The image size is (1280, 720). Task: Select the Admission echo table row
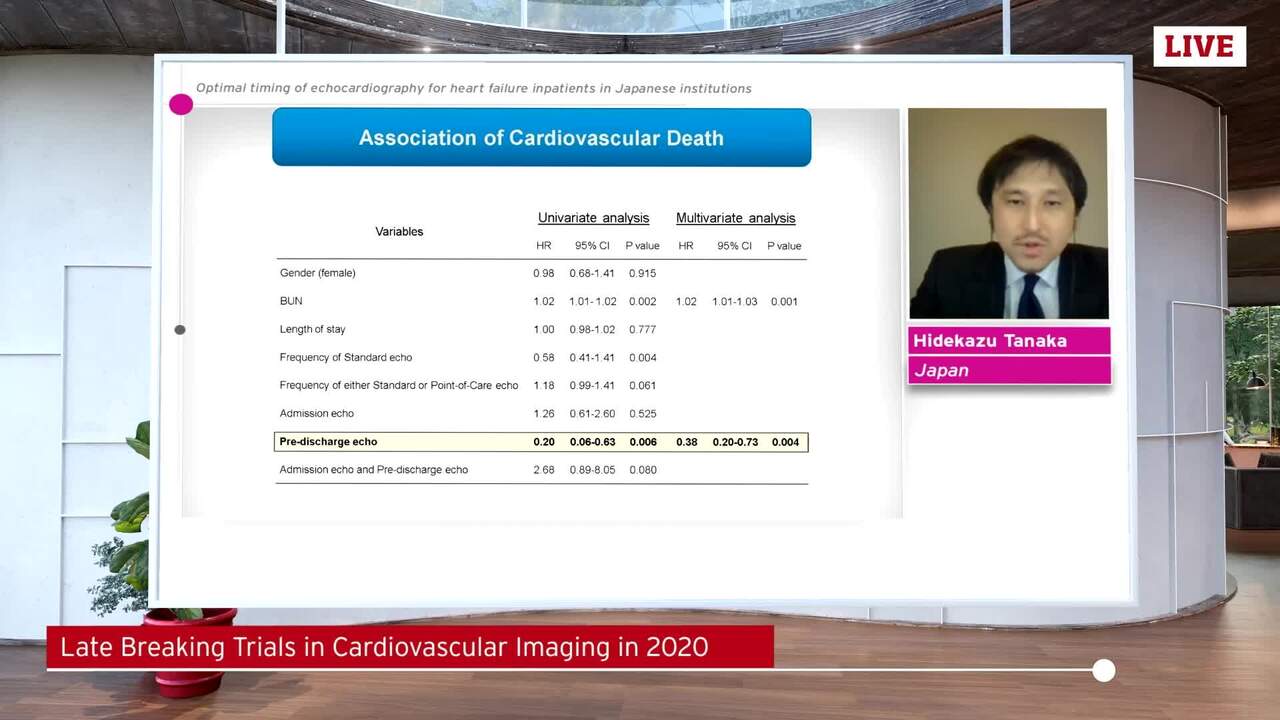[x=317, y=413]
